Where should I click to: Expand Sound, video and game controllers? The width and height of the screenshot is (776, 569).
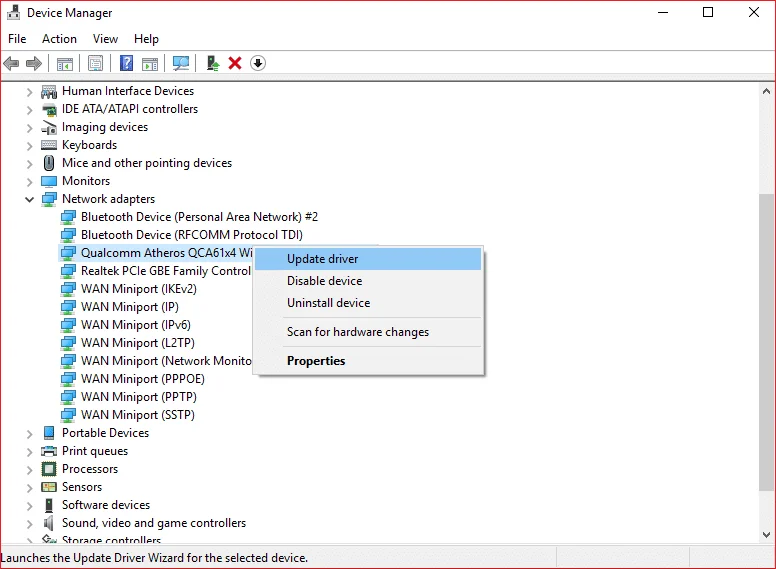point(30,524)
